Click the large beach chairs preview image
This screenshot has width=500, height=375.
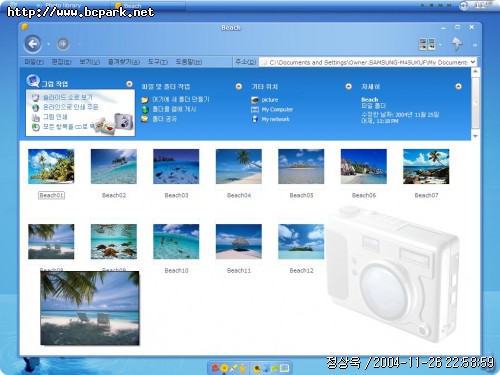[x=90, y=308]
